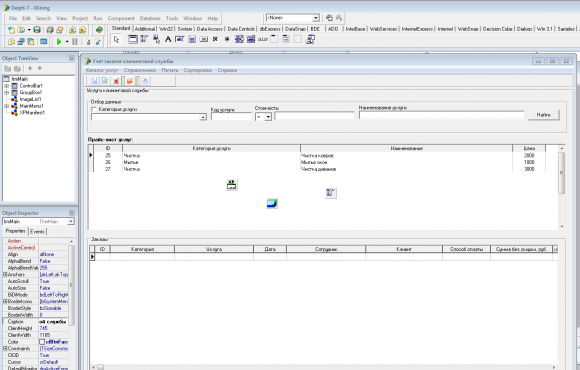
Task: Switch to the Data Access palette tab
Action: 209,29
